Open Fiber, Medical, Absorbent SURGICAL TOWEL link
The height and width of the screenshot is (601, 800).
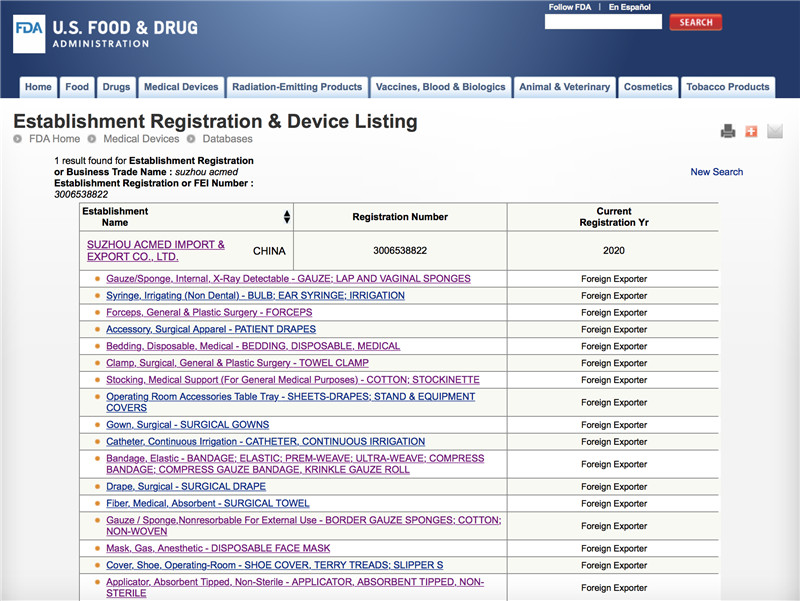208,503
